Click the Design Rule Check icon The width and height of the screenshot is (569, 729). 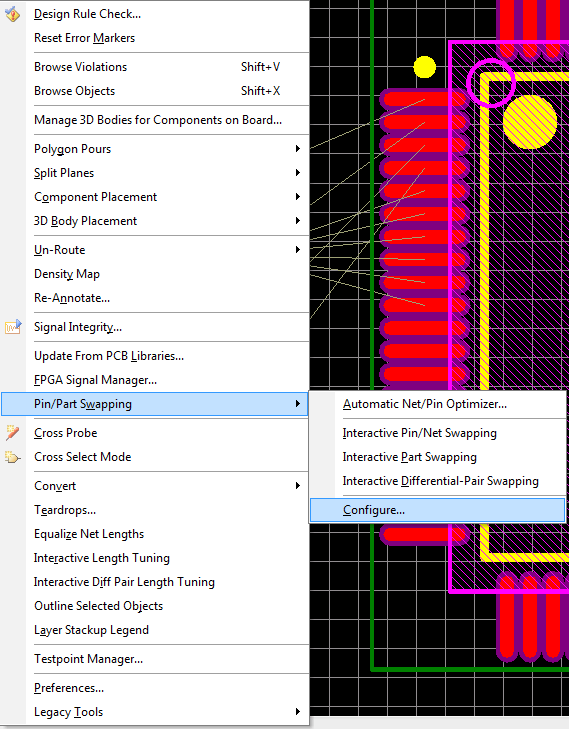[x=13, y=14]
